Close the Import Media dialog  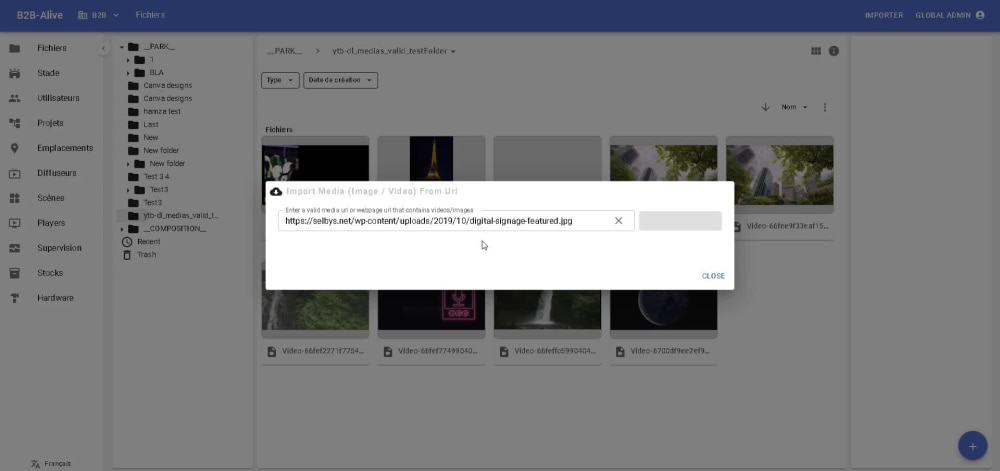click(x=713, y=276)
